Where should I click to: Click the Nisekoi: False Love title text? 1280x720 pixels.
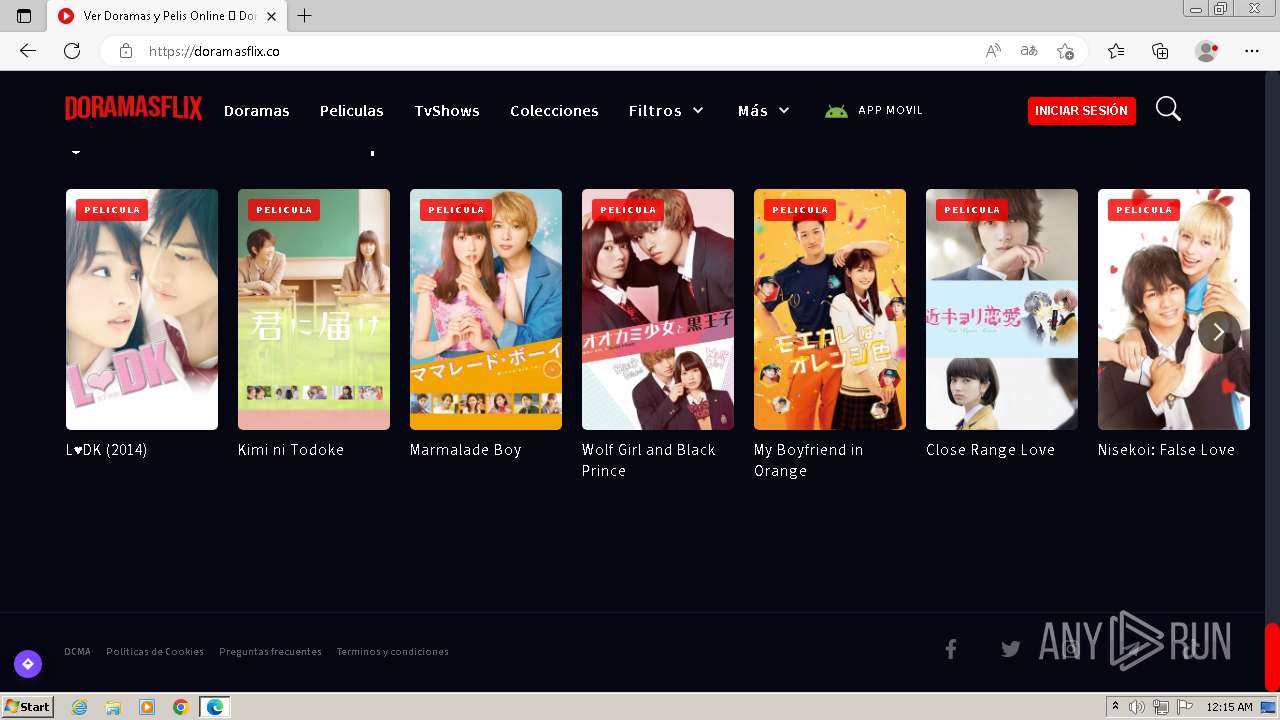point(1166,450)
